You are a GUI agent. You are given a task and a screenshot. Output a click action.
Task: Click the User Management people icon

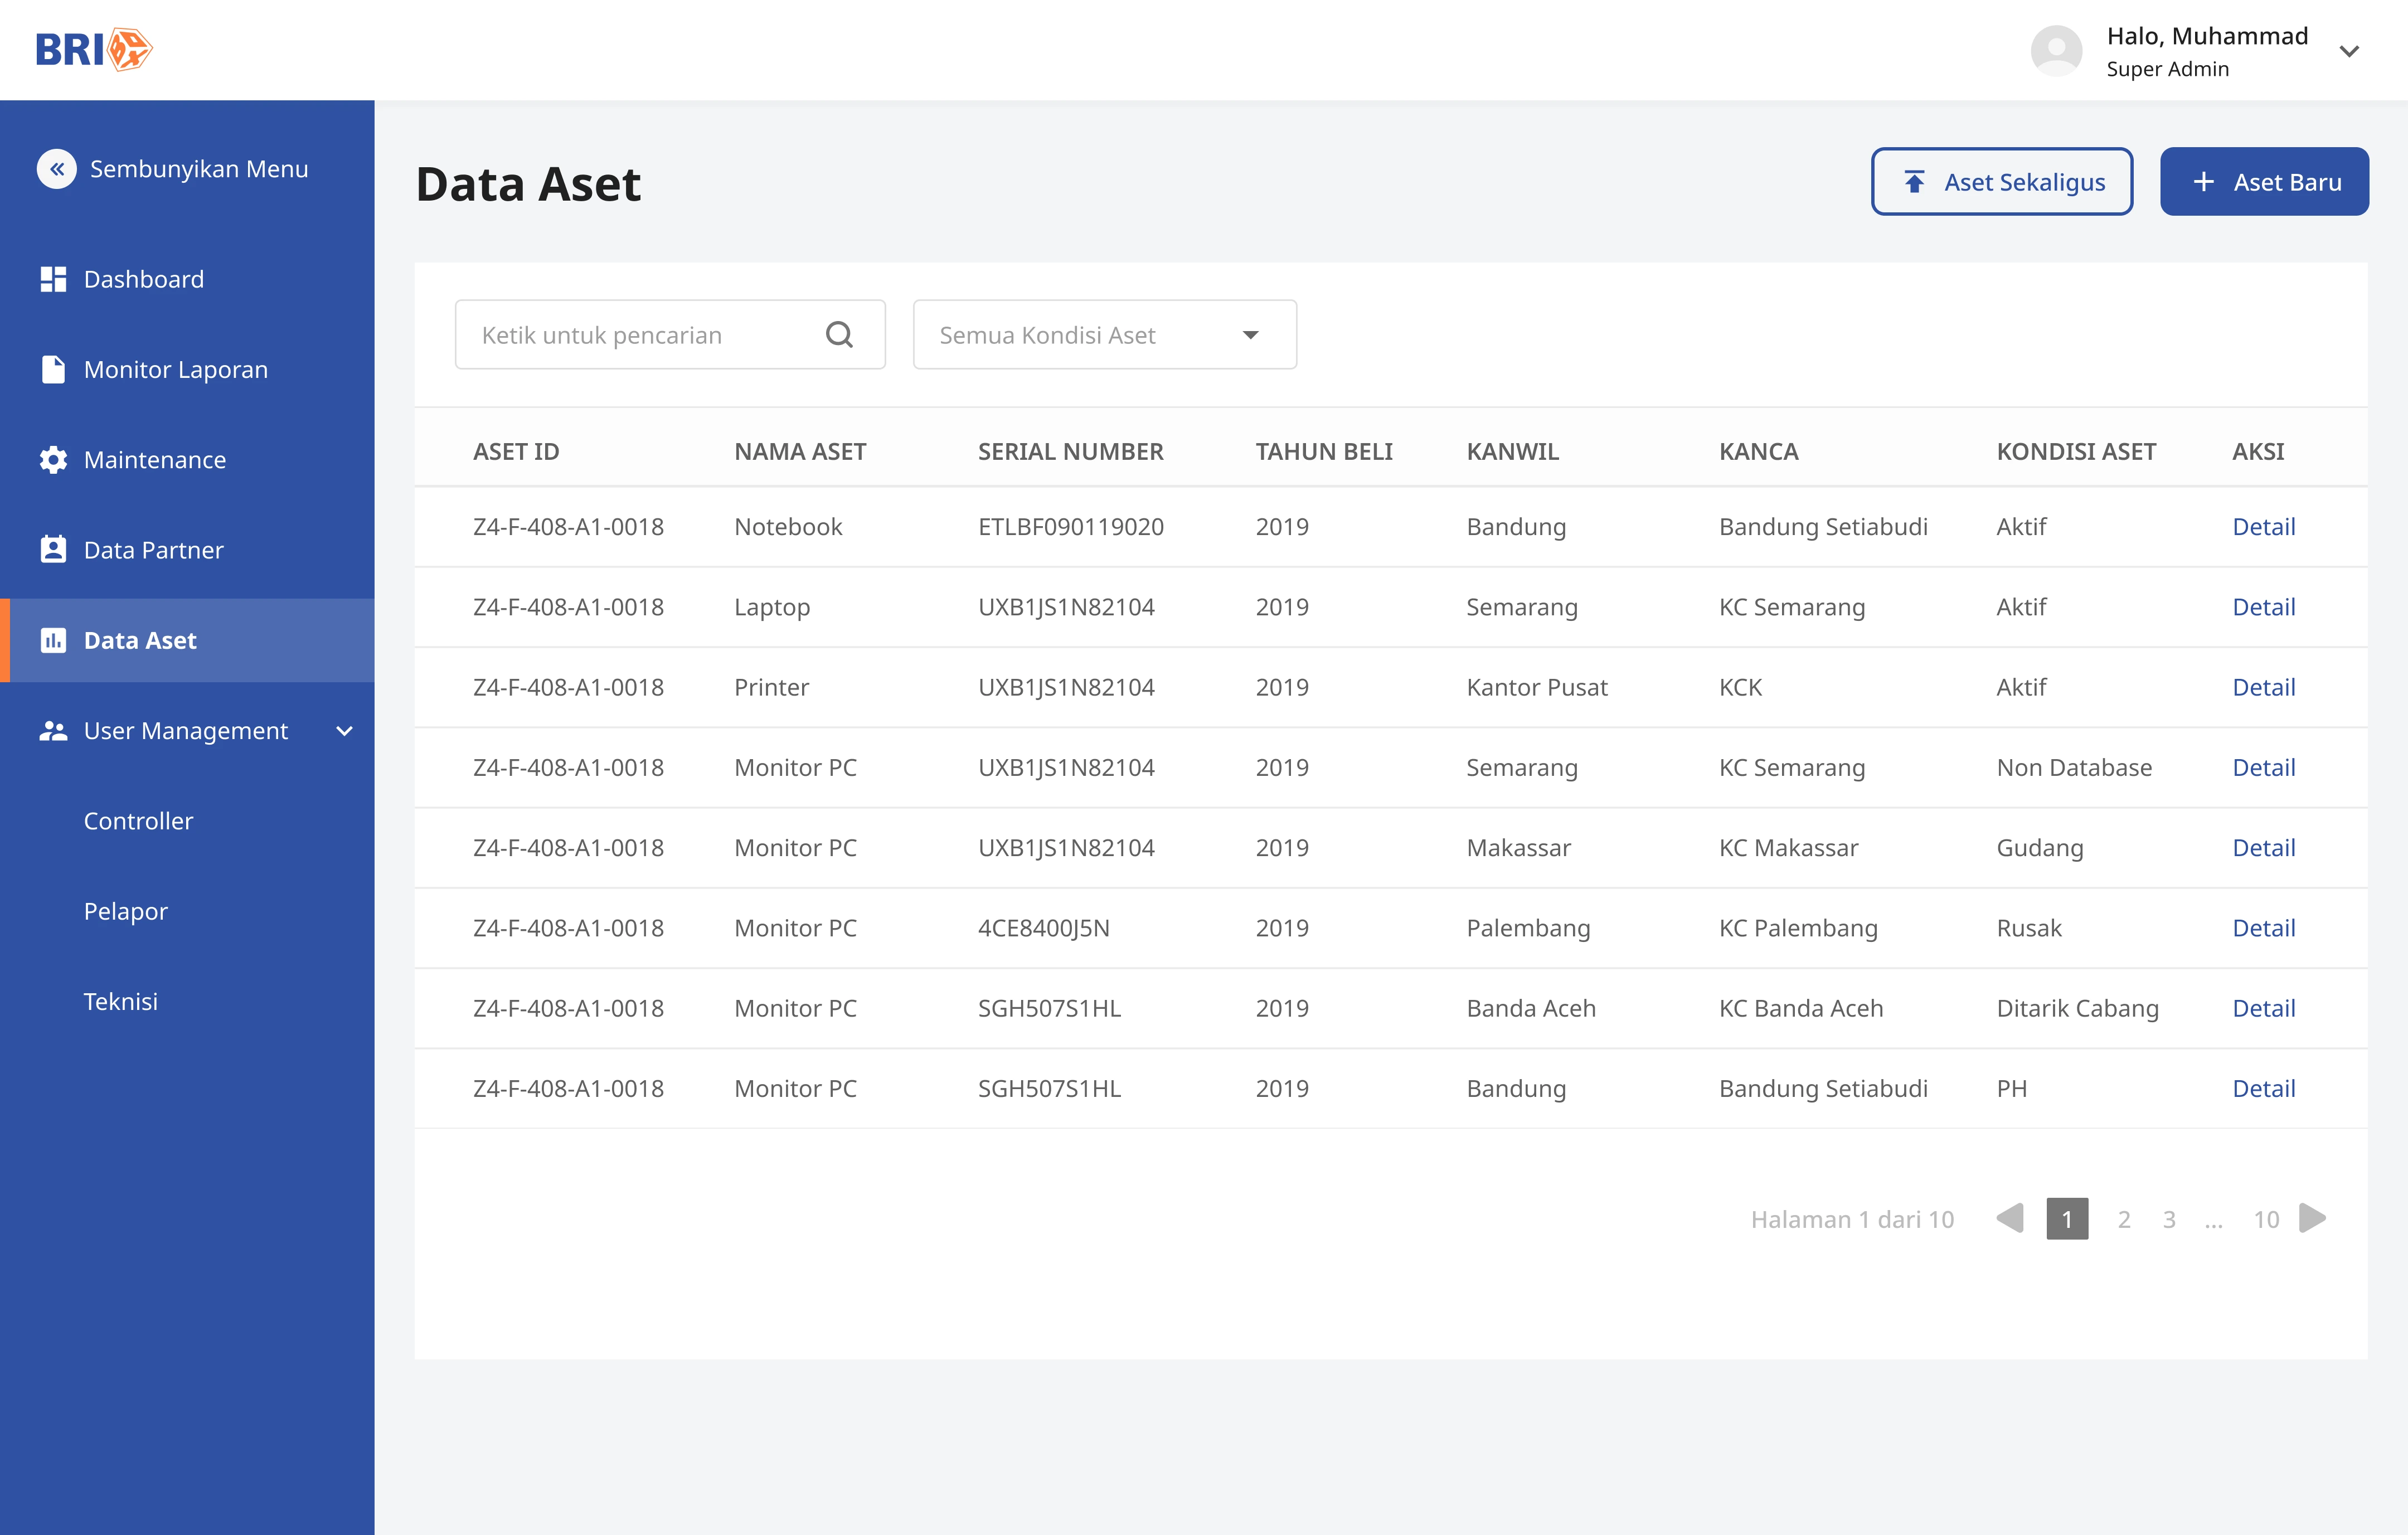(53, 730)
